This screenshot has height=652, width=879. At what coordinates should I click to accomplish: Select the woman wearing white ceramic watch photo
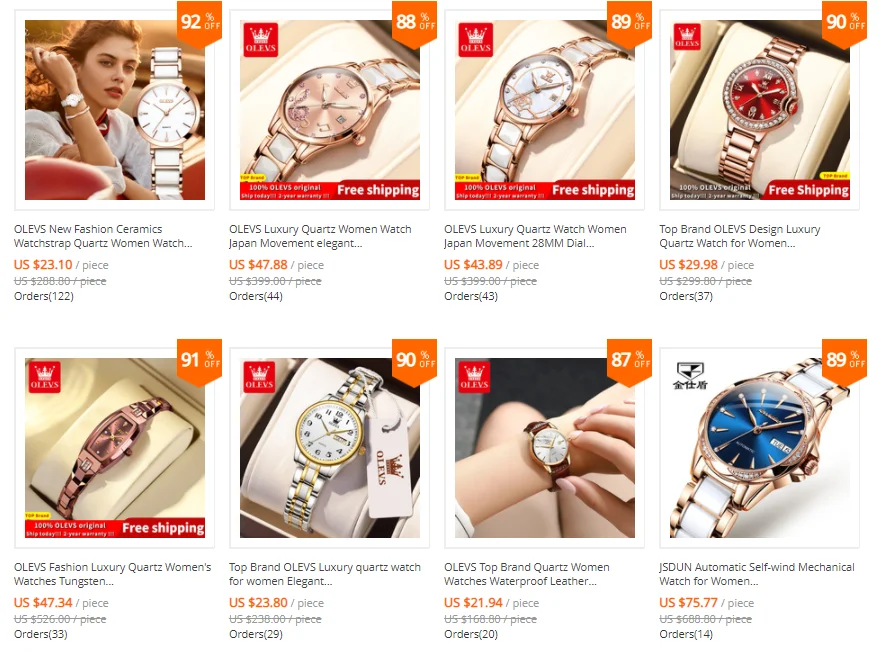(x=114, y=110)
